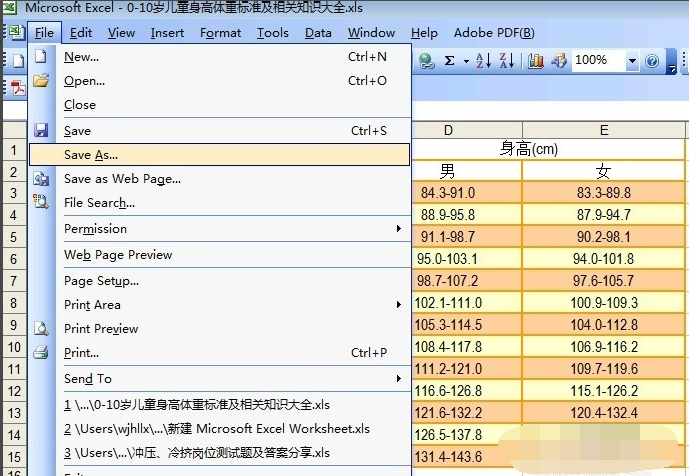Open the Insert menu
Viewport: 689px width, 476px height.
(167, 33)
